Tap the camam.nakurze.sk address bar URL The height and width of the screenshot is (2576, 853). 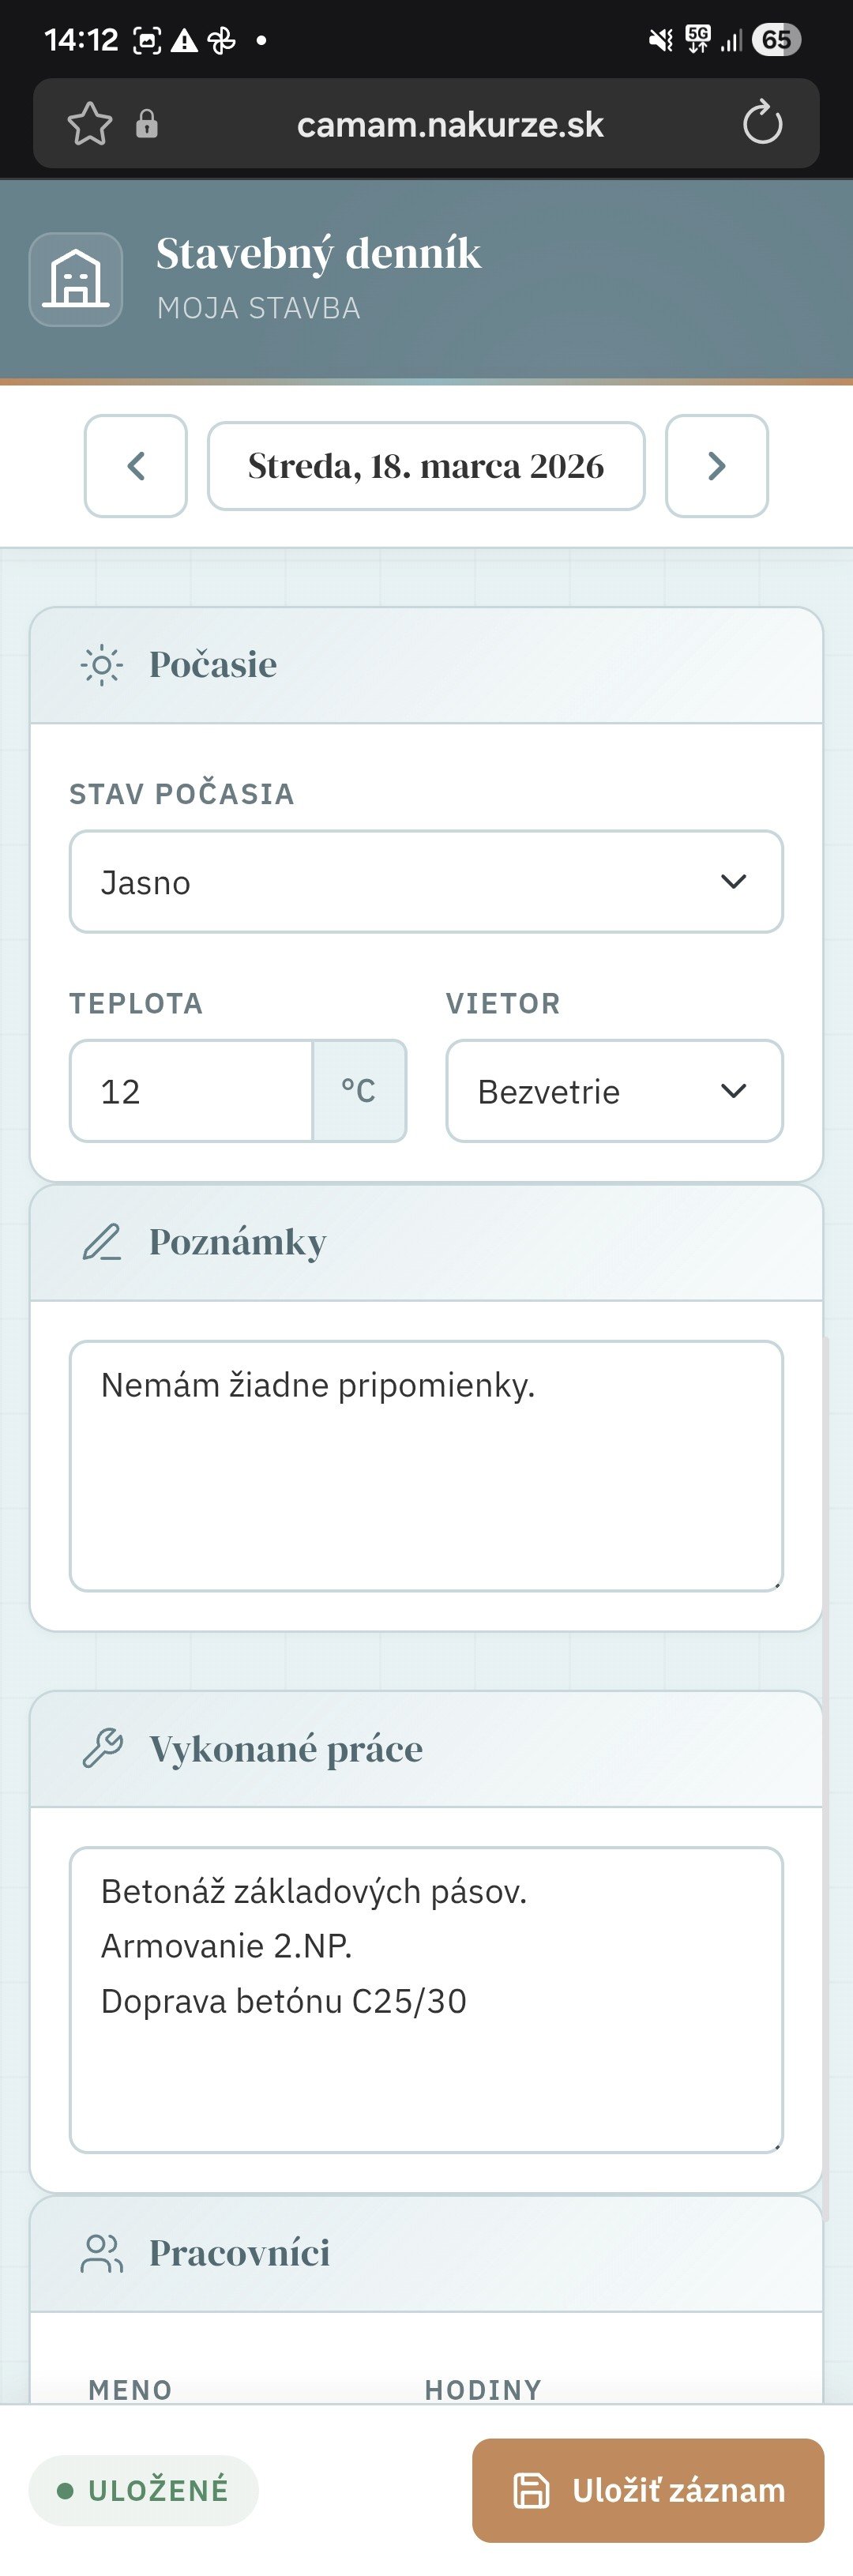click(450, 125)
